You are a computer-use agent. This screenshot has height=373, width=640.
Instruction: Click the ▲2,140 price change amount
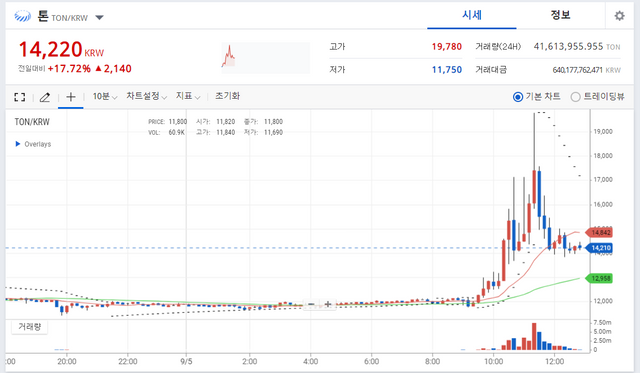tap(113, 69)
